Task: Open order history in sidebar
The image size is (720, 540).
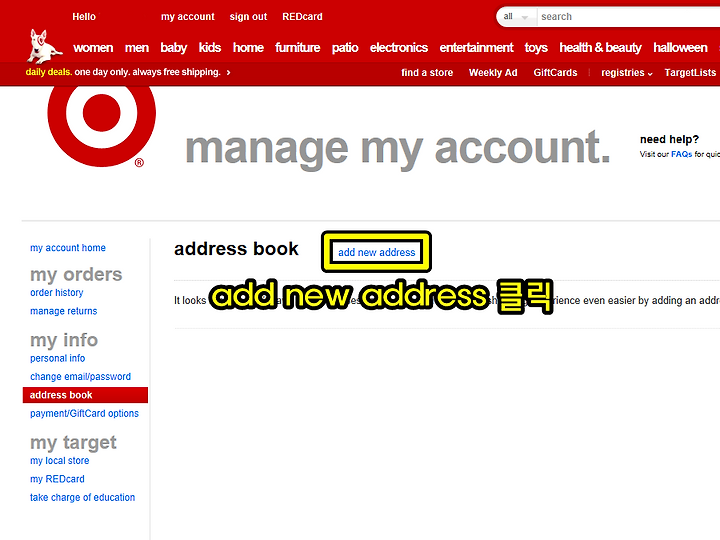Action: tap(56, 292)
